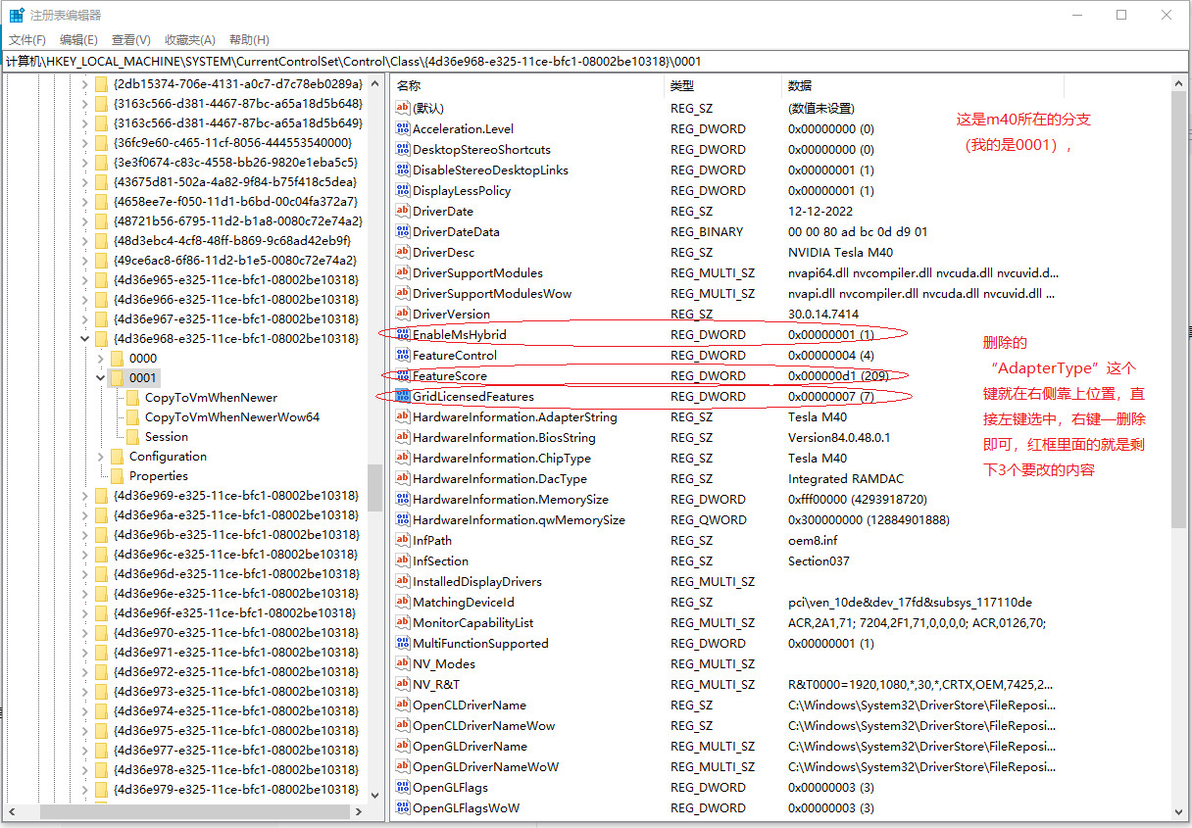
Task: Open the 文件(F) menu
Action: (x=27, y=40)
